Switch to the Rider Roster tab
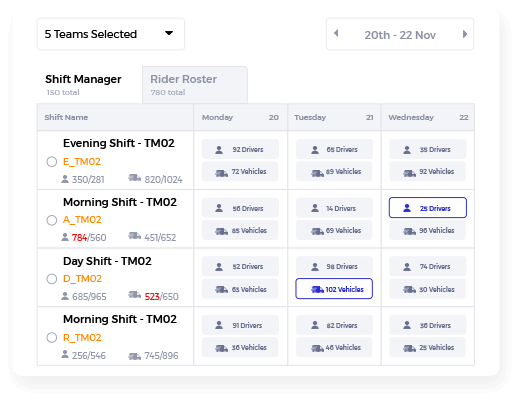The width and height of the screenshot is (520, 401). (x=195, y=85)
